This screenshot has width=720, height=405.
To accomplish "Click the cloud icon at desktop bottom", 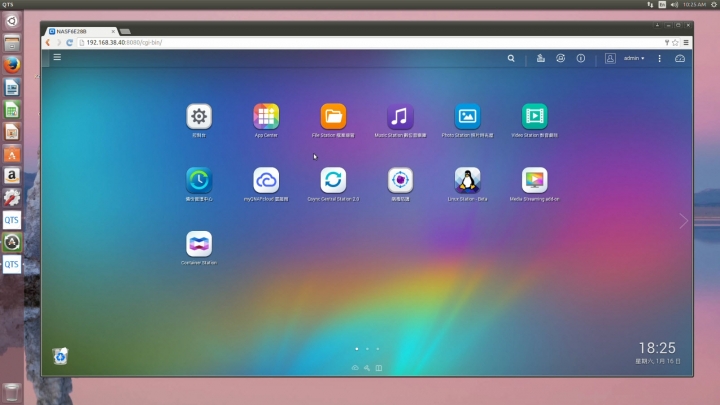I will [355, 368].
